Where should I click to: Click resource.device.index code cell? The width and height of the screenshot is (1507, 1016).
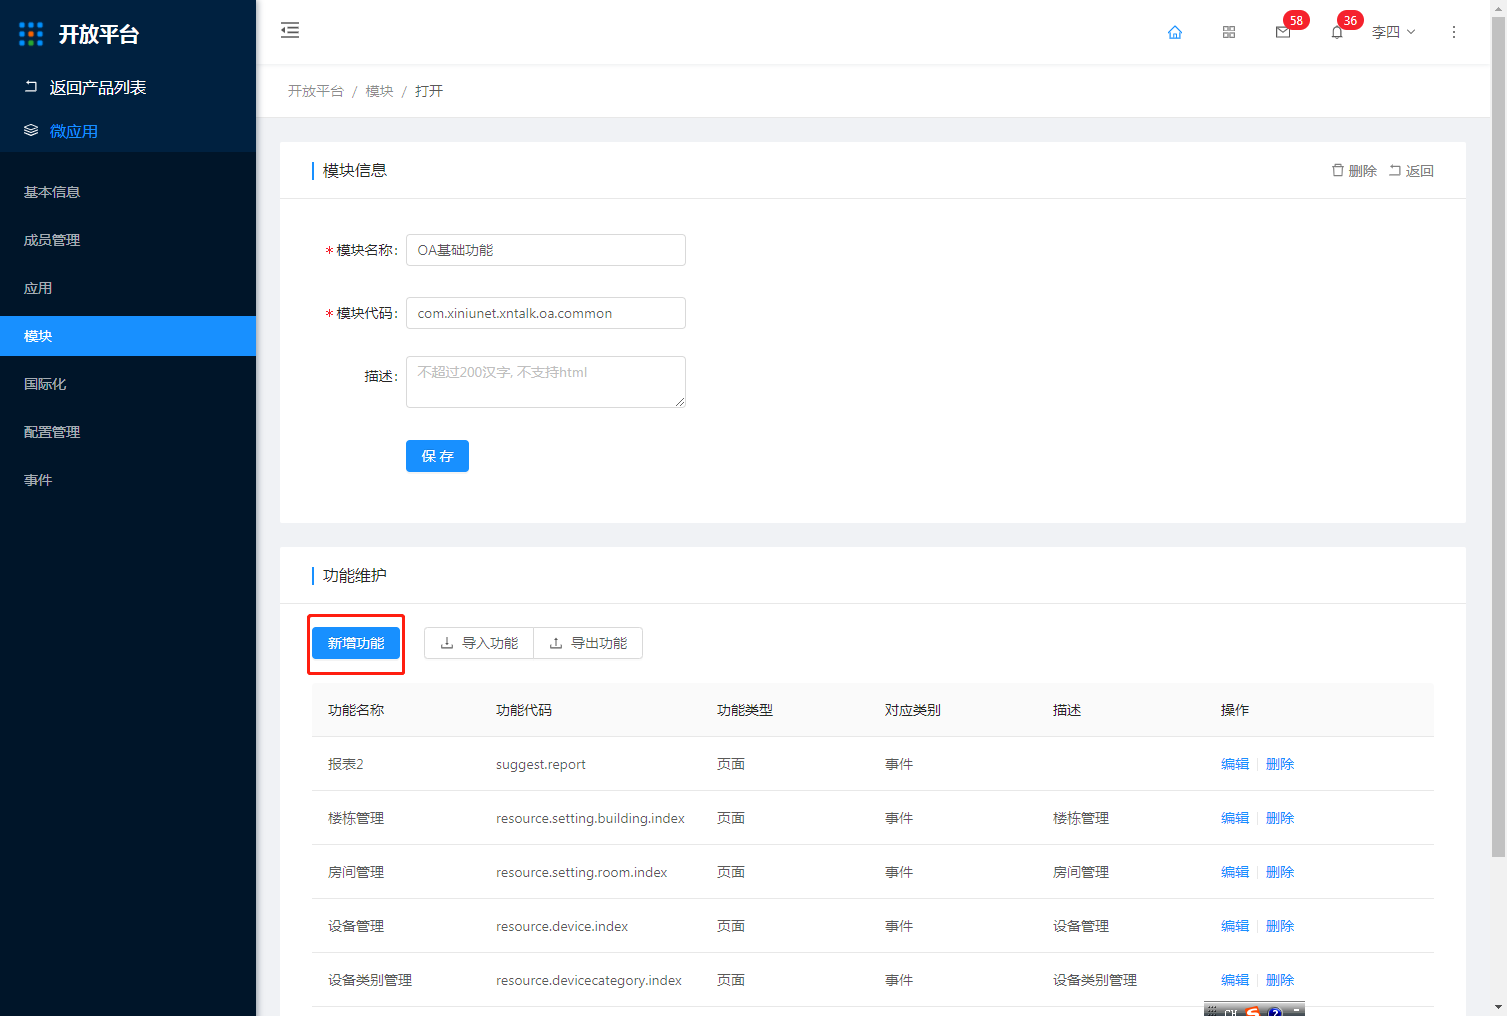(562, 926)
